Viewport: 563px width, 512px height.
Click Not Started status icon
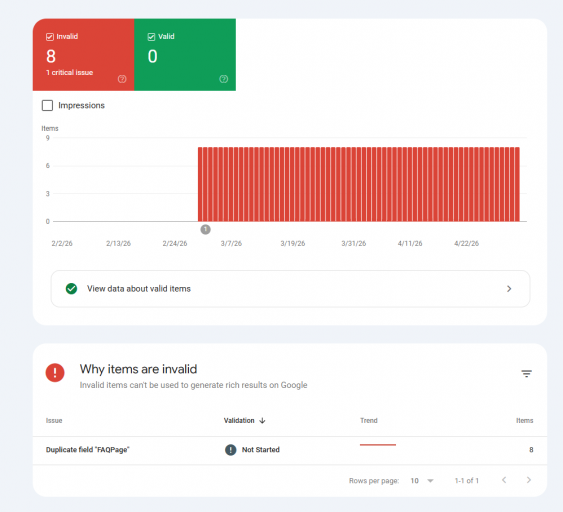pos(231,450)
